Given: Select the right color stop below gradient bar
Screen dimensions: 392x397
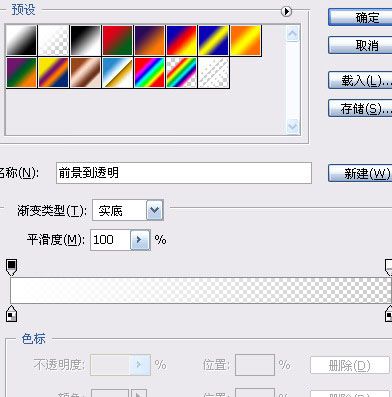Looking at the screenshot, I should pyautogui.click(x=388, y=313).
